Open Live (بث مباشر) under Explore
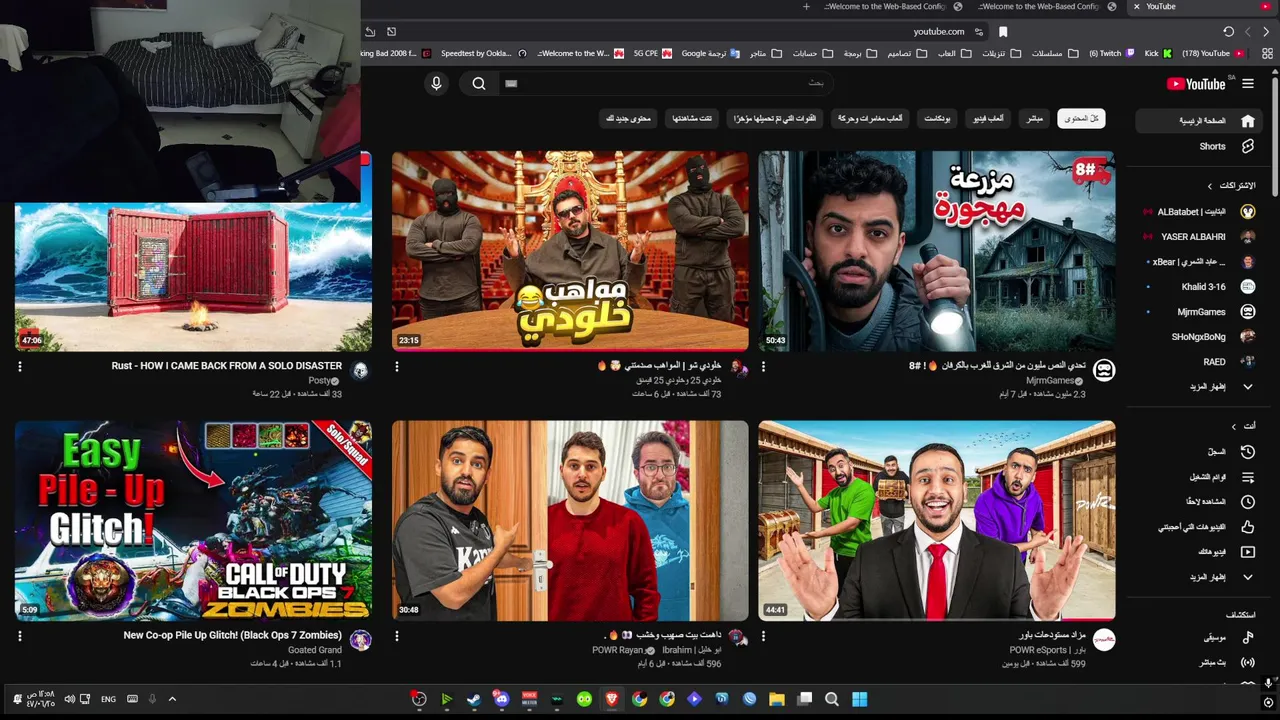This screenshot has height=720, width=1280. 1198,662
